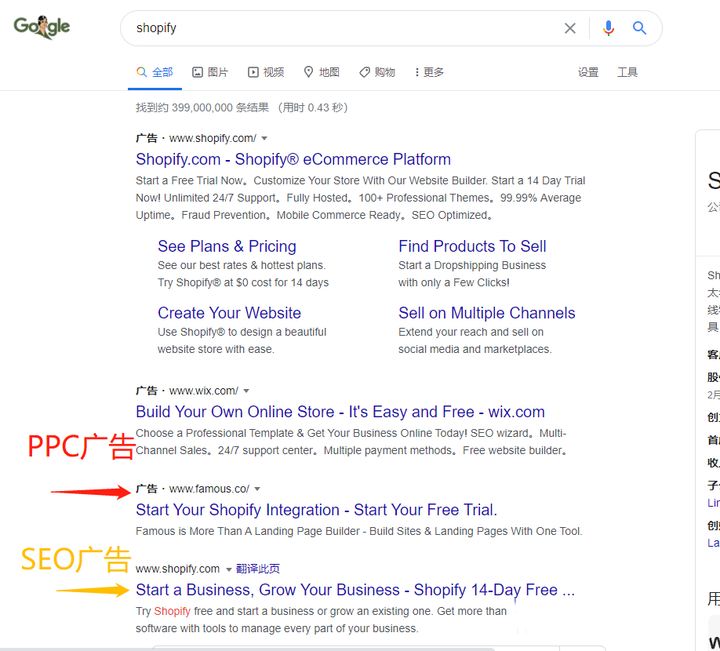Screen dimensions: 720x651
Task: Open Start Your Shopify Integration link
Action: coord(316,510)
